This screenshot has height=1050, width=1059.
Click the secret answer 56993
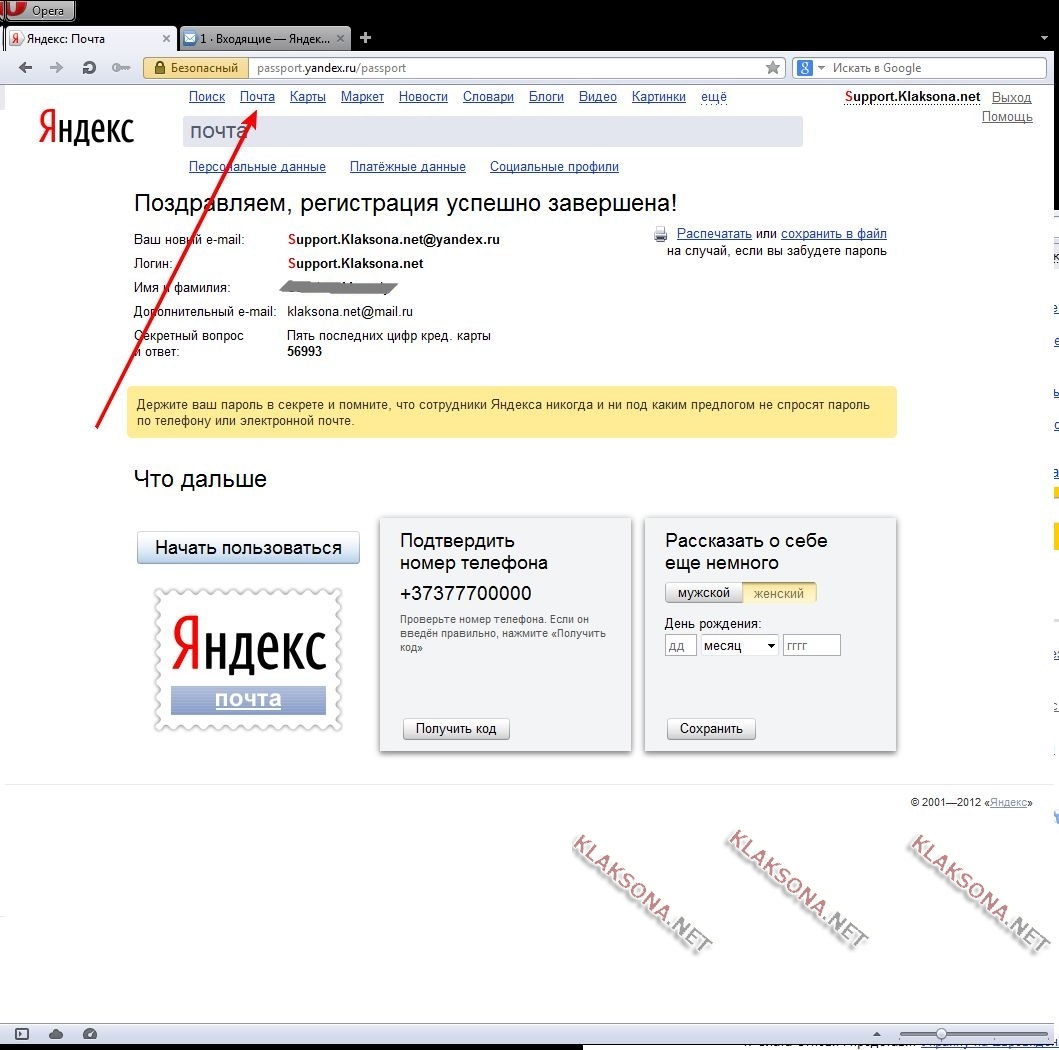point(305,351)
